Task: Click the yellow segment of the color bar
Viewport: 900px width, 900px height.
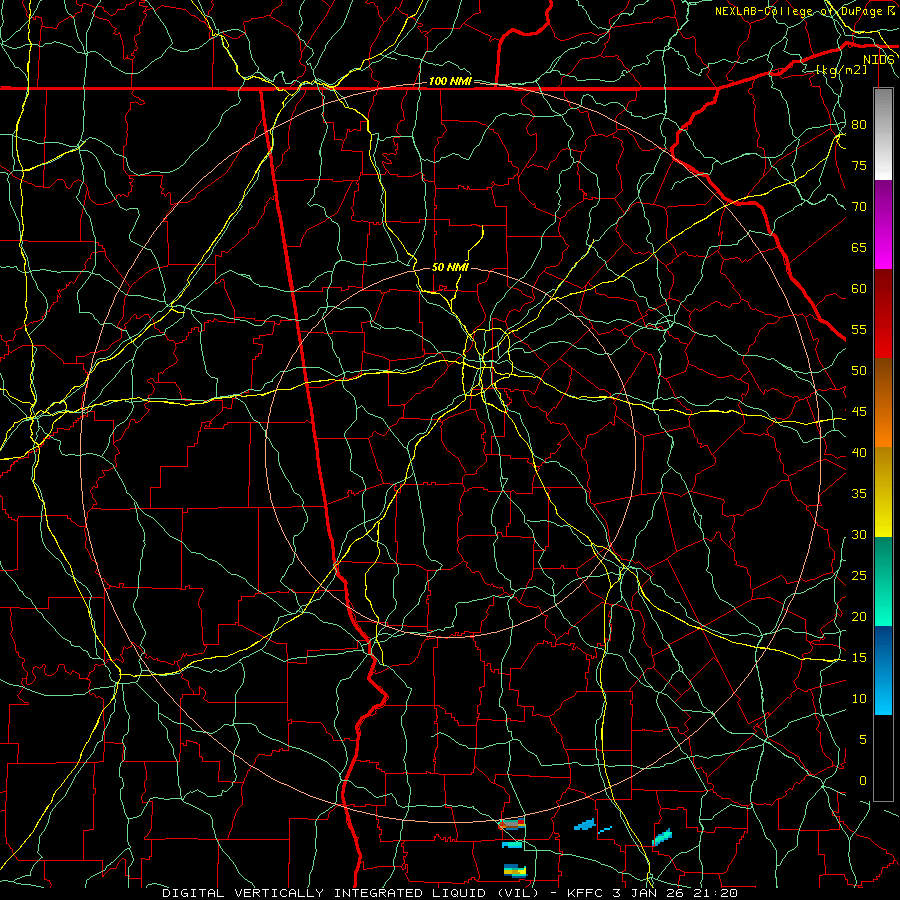Action: (883, 492)
